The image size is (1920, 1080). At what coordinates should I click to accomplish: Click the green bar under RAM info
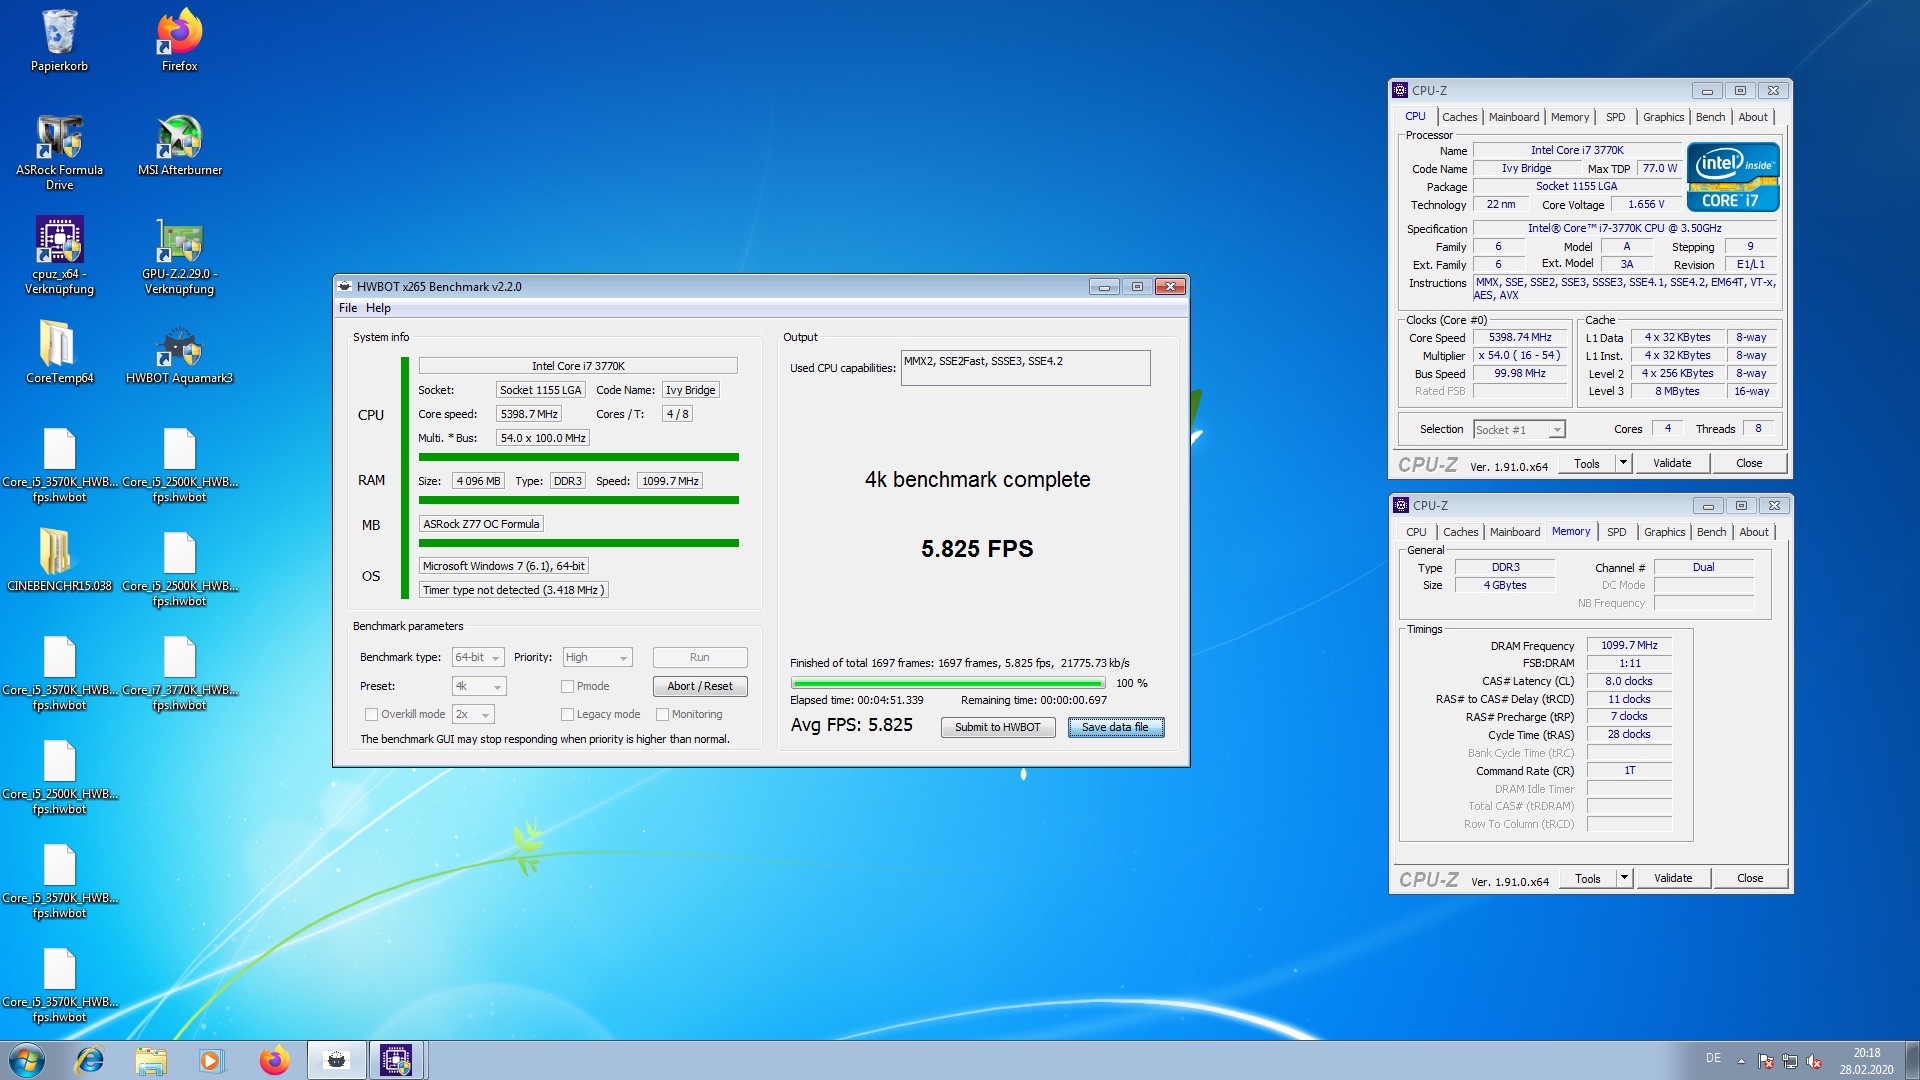[578, 501]
